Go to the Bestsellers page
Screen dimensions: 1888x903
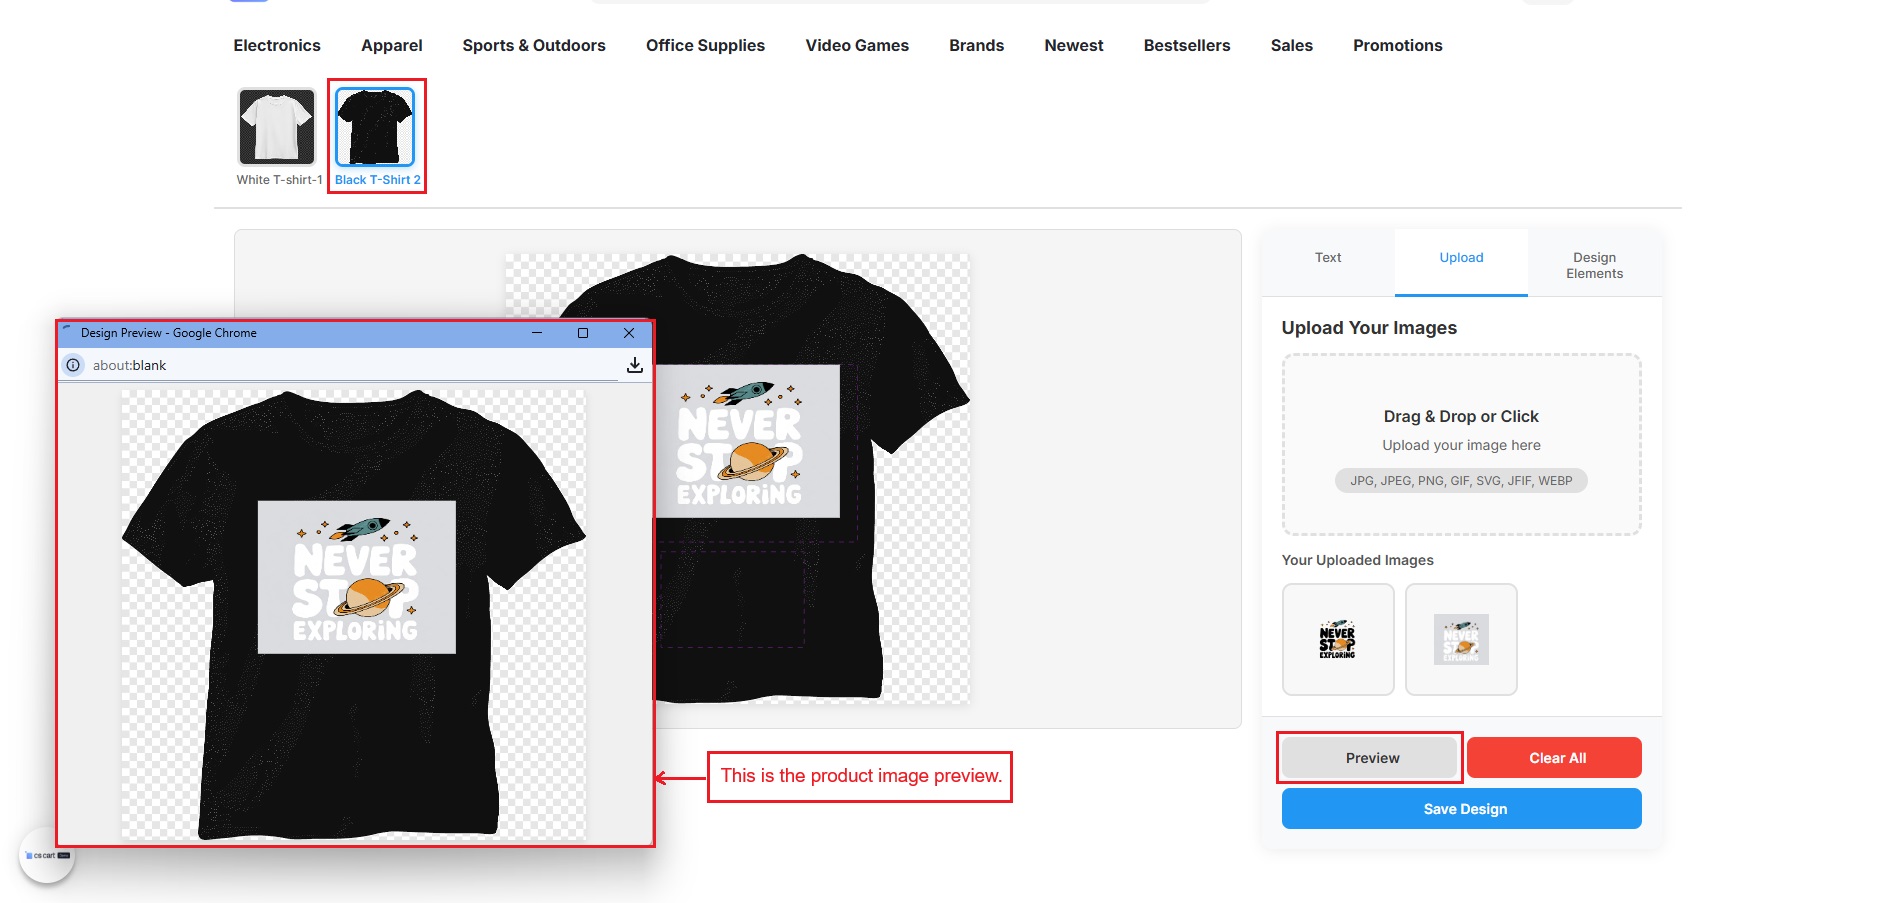tap(1186, 46)
